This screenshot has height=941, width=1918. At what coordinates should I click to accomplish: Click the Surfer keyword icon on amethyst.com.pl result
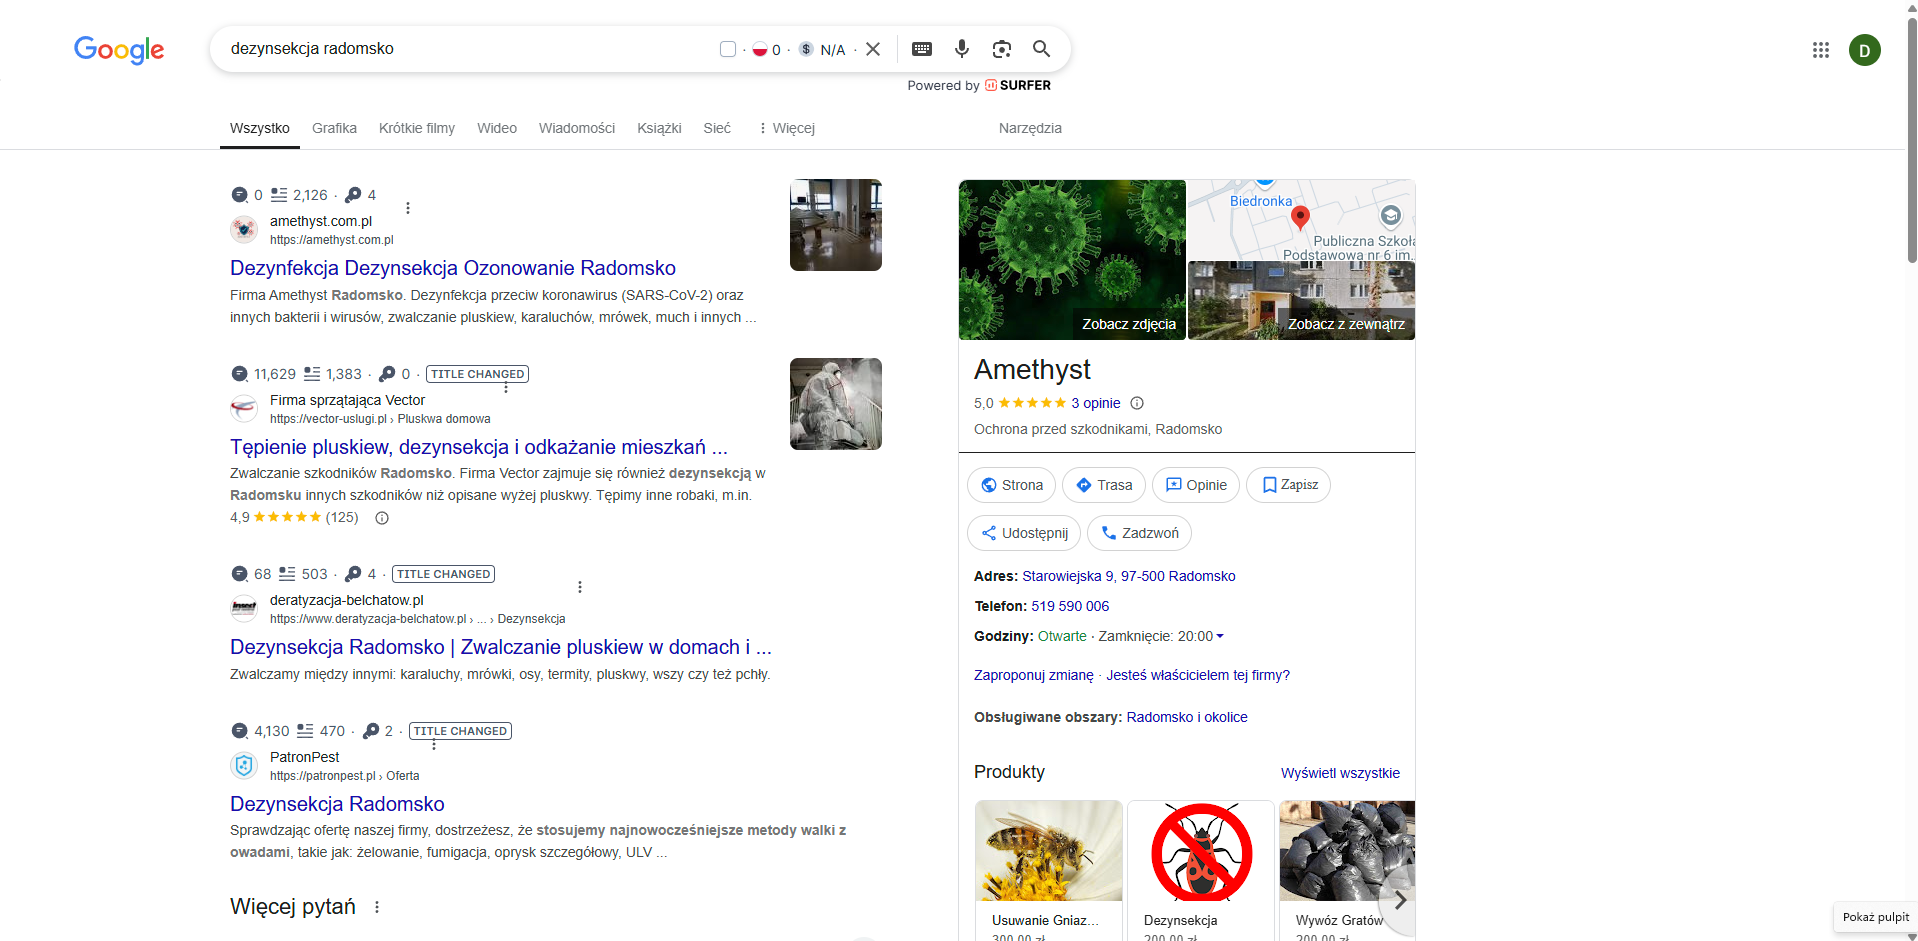(x=355, y=194)
